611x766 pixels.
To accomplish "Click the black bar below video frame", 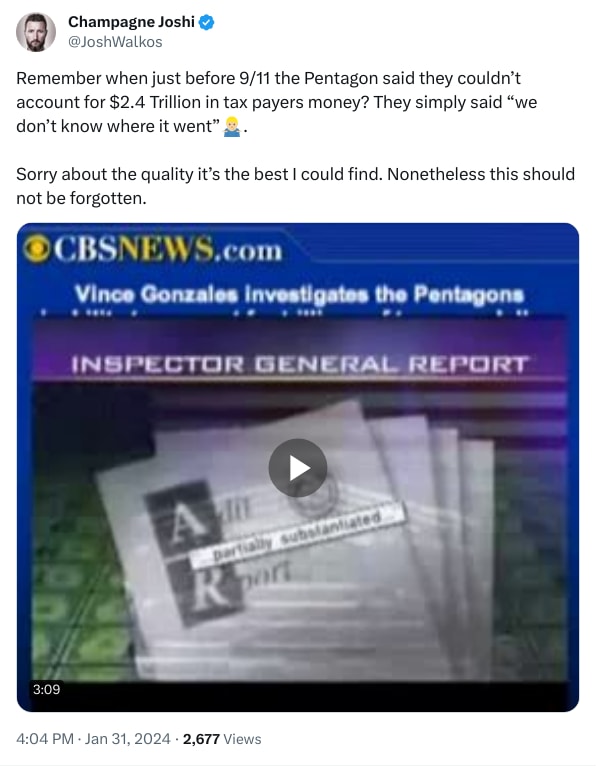I will point(297,697).
